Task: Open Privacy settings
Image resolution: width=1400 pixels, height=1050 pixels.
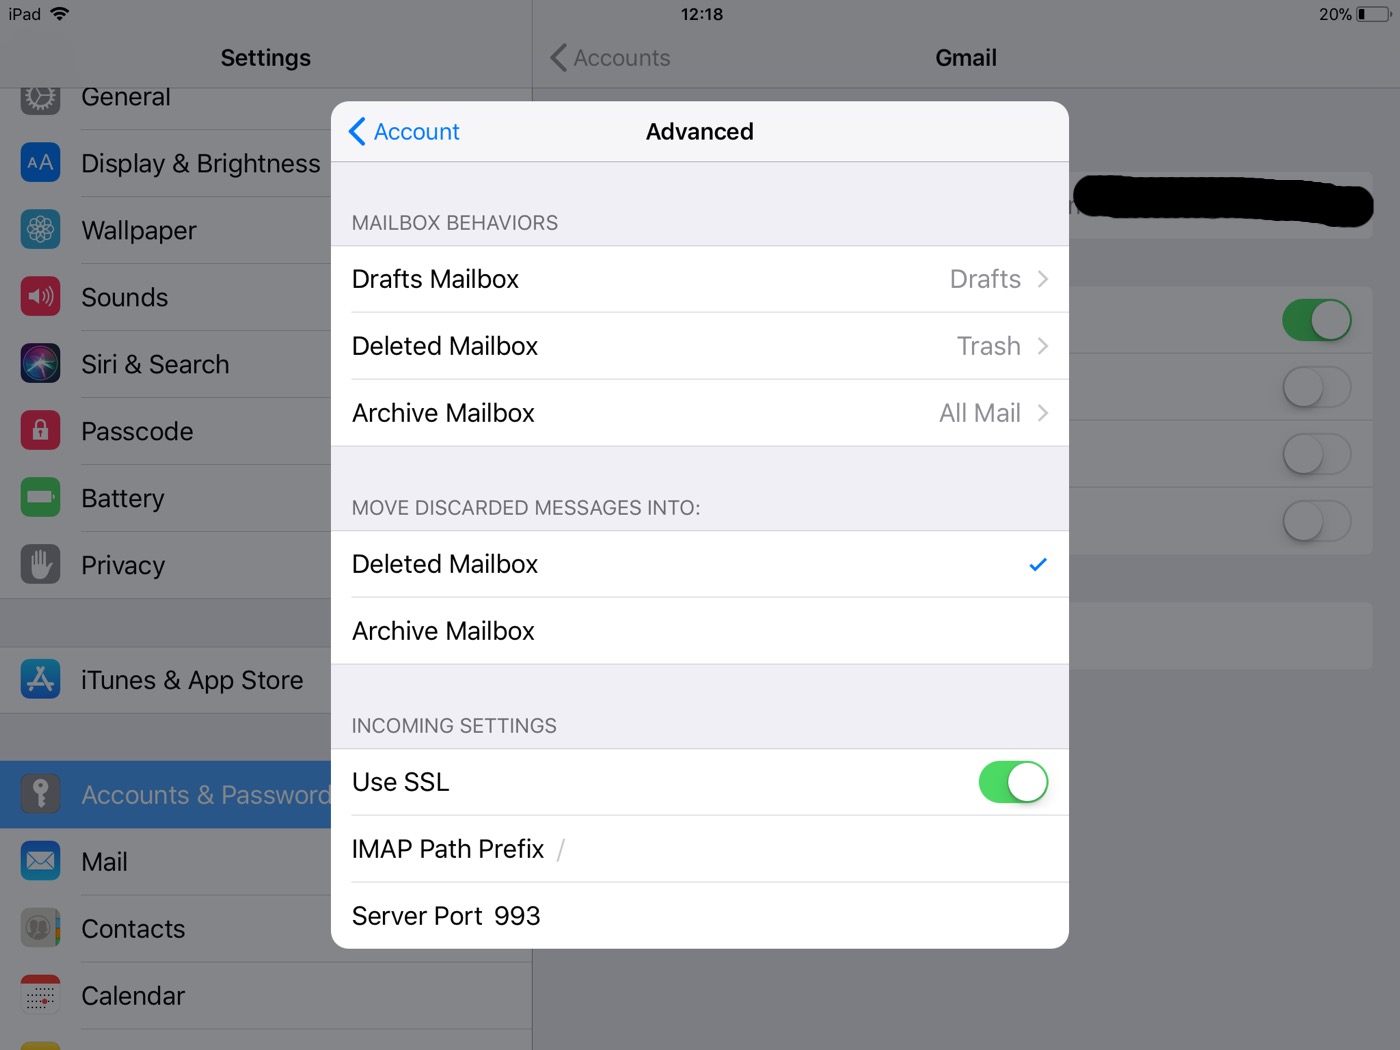Action: 166,565
